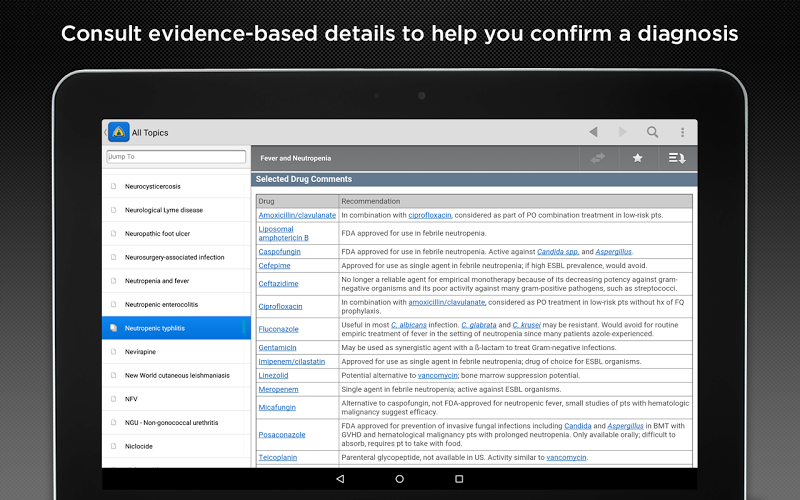800x500 pixels.
Task: Follow the Teicoplanin drug link
Action: point(278,457)
